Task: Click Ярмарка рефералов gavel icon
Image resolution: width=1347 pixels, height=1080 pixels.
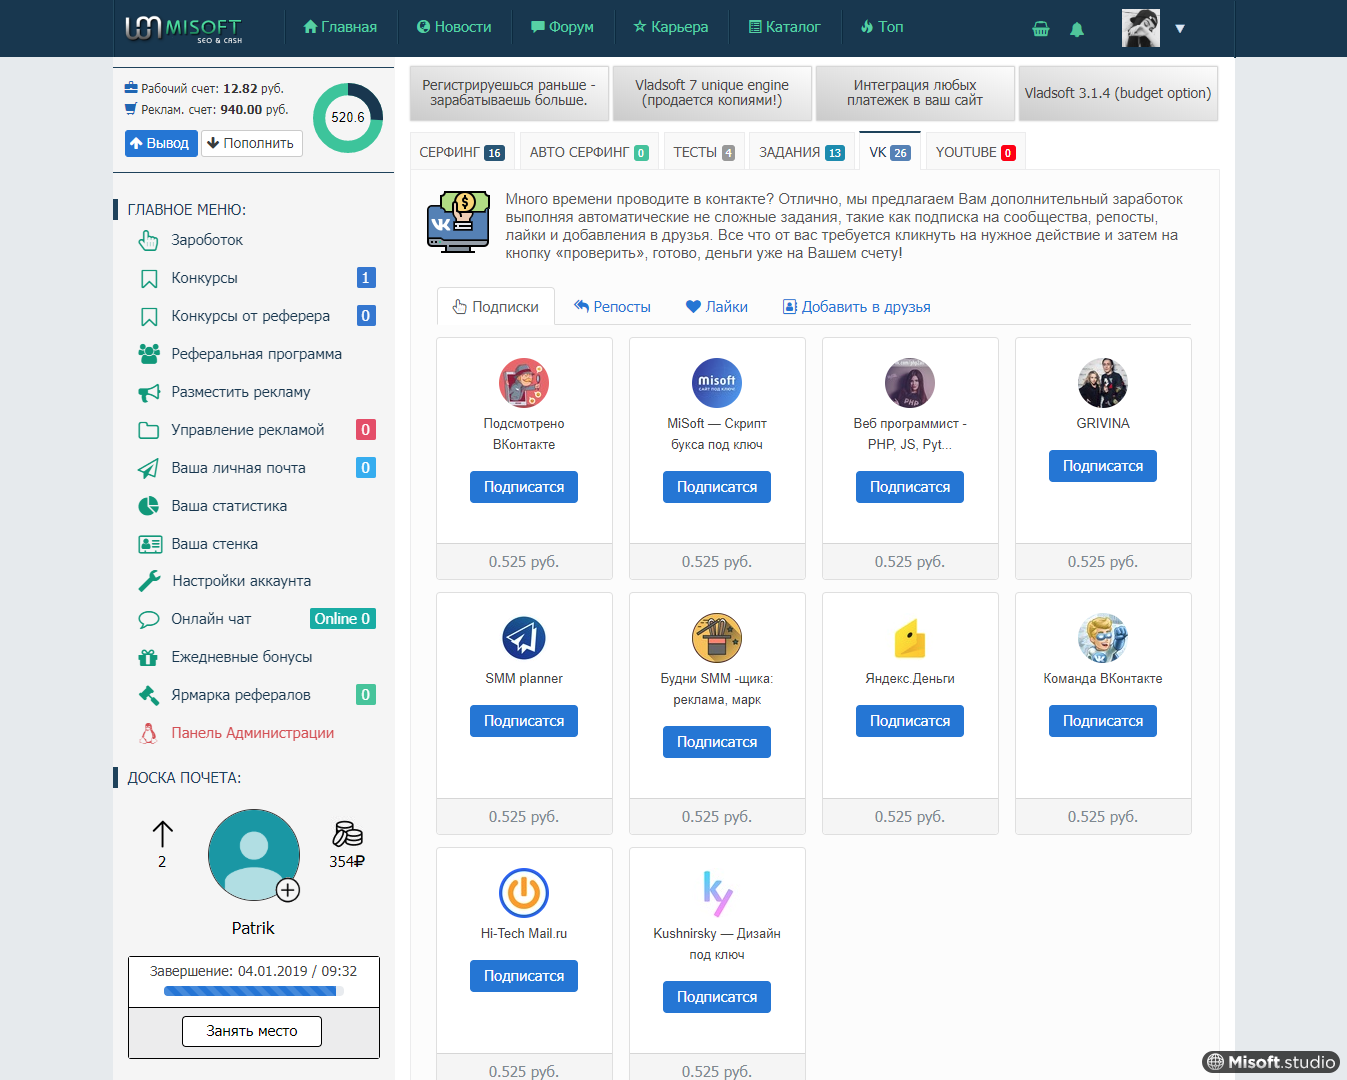Action: 149,695
